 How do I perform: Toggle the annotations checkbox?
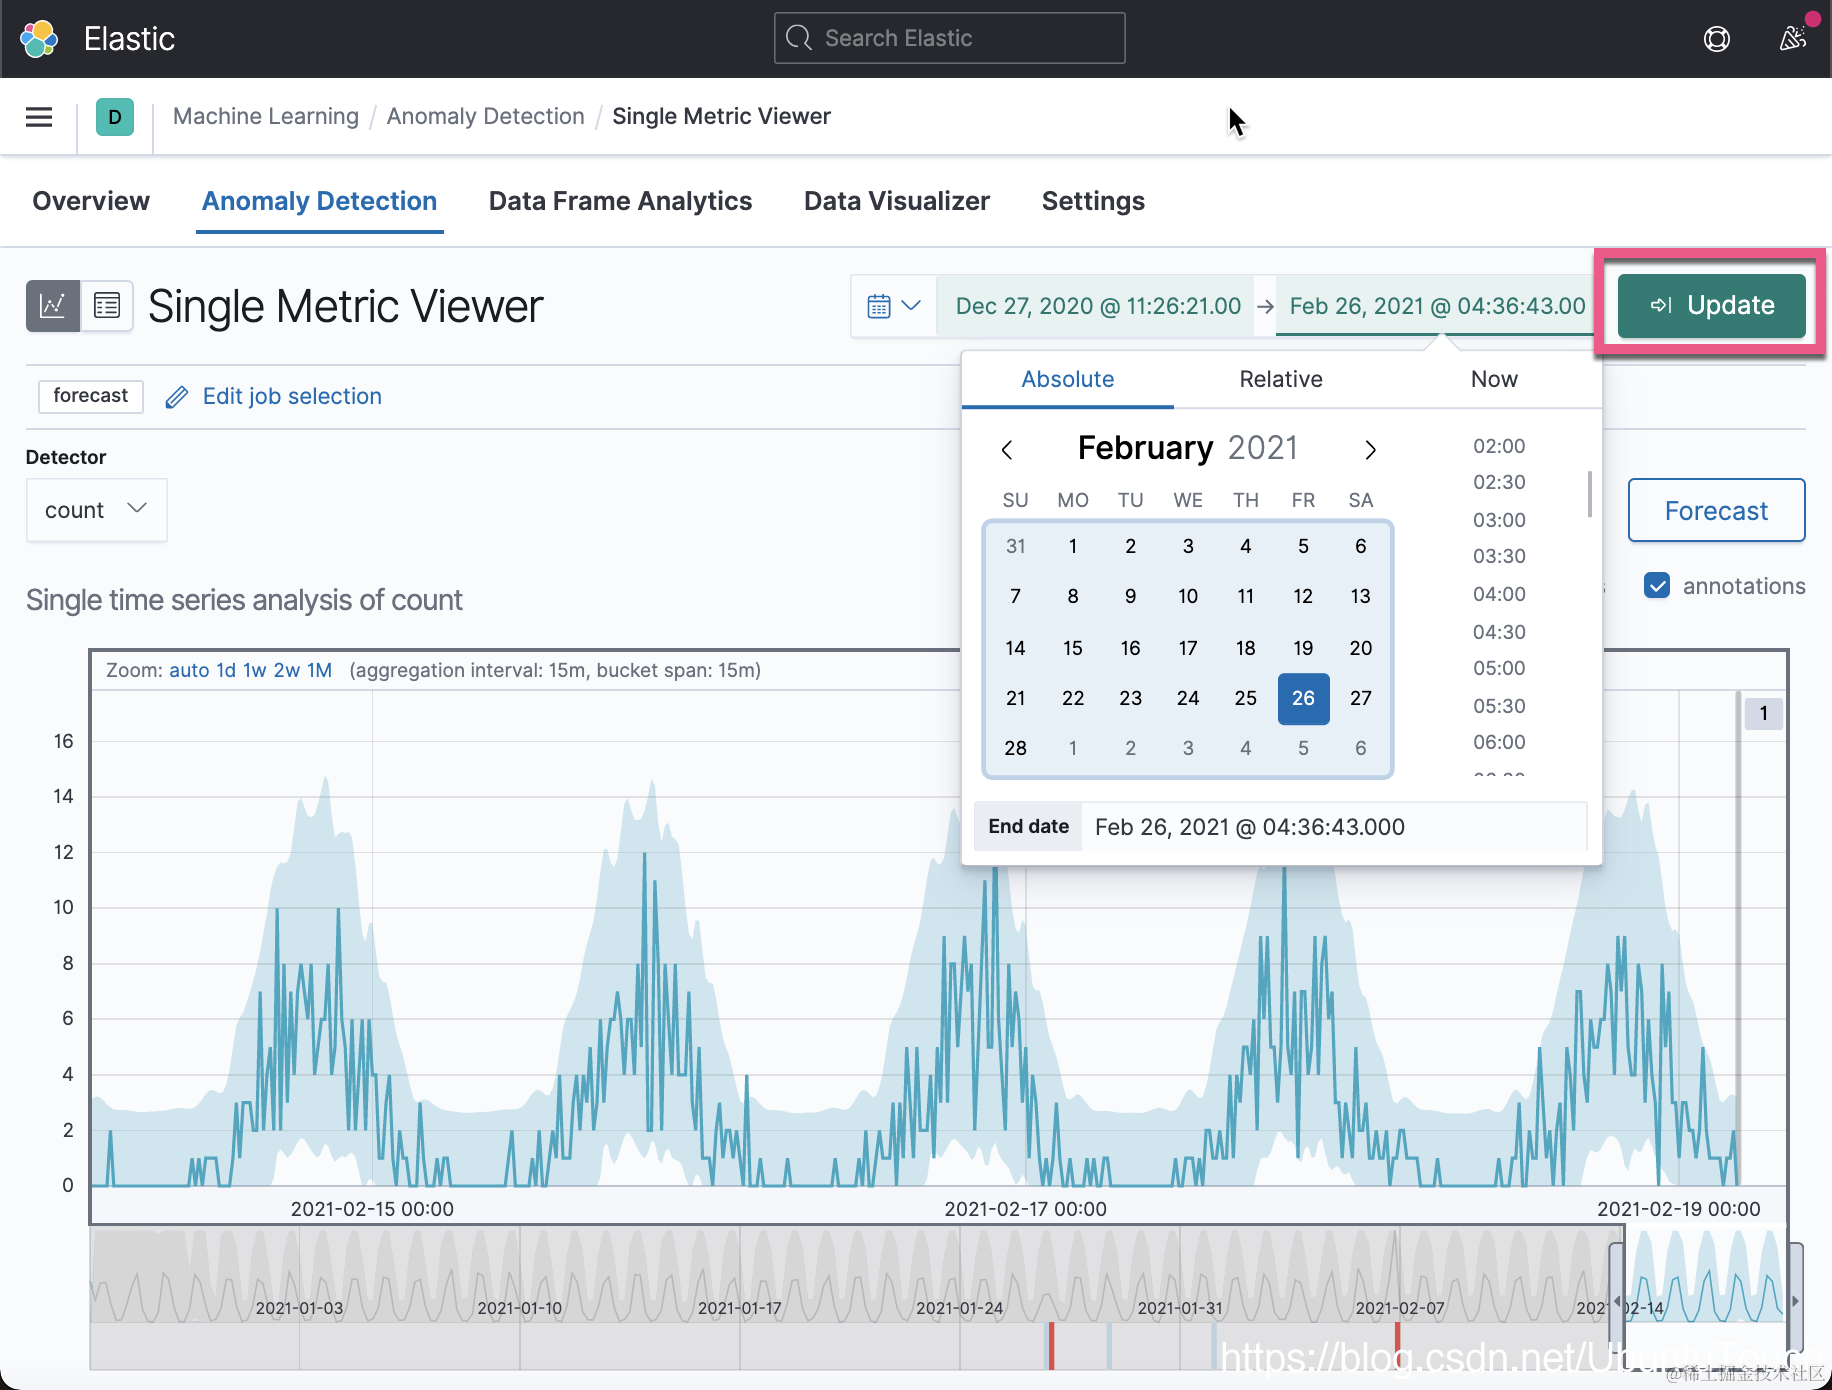click(x=1657, y=586)
